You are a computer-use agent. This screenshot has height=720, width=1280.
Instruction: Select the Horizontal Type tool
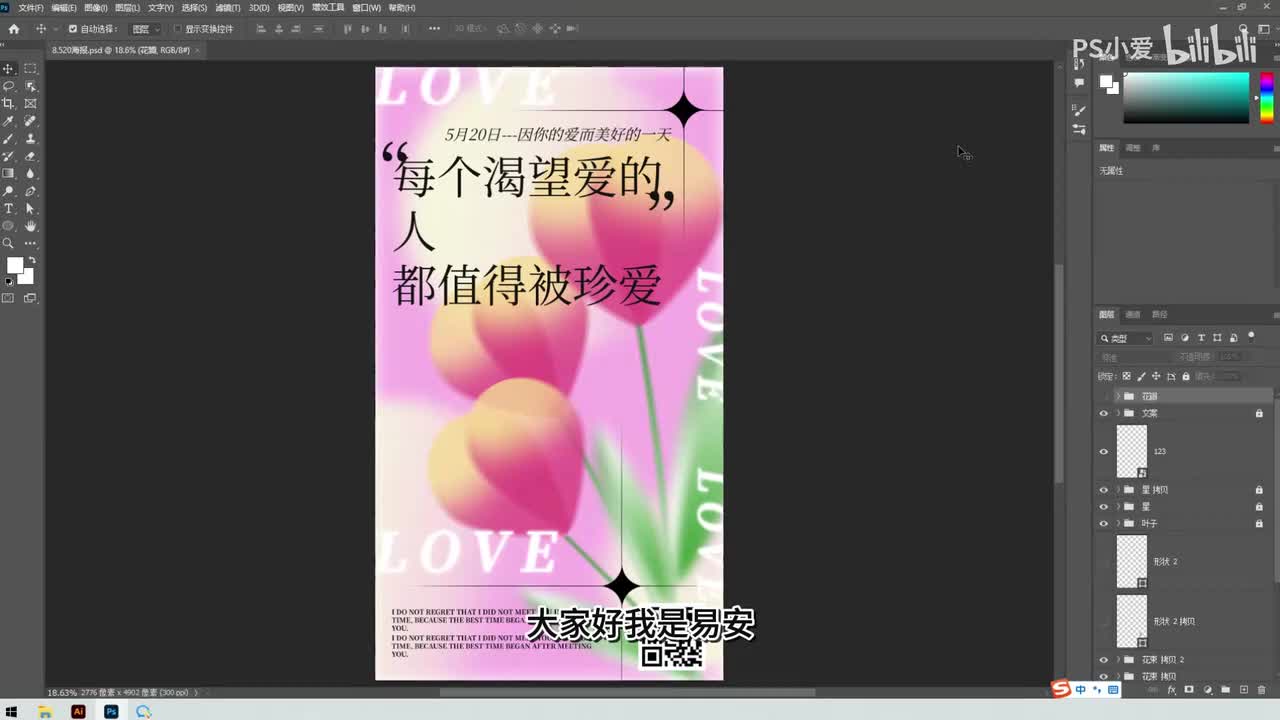pos(9,208)
